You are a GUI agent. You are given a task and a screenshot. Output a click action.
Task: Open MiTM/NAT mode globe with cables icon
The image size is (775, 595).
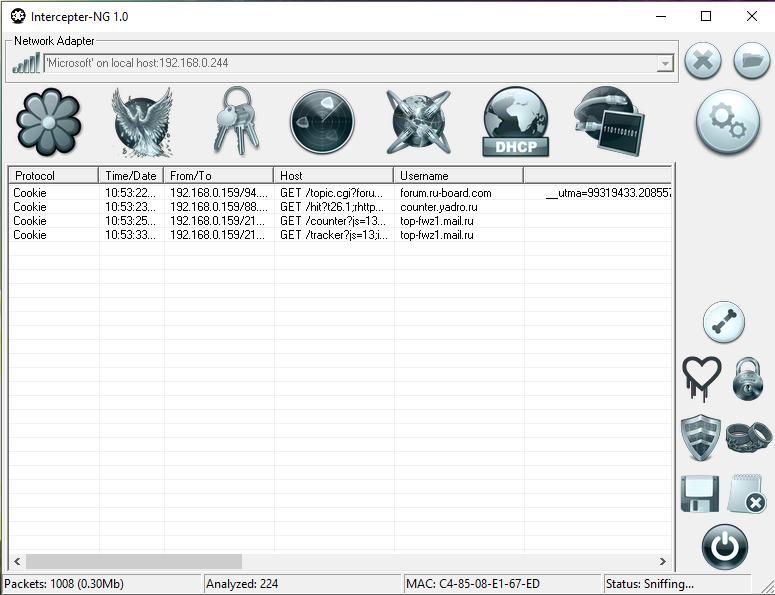pos(419,122)
